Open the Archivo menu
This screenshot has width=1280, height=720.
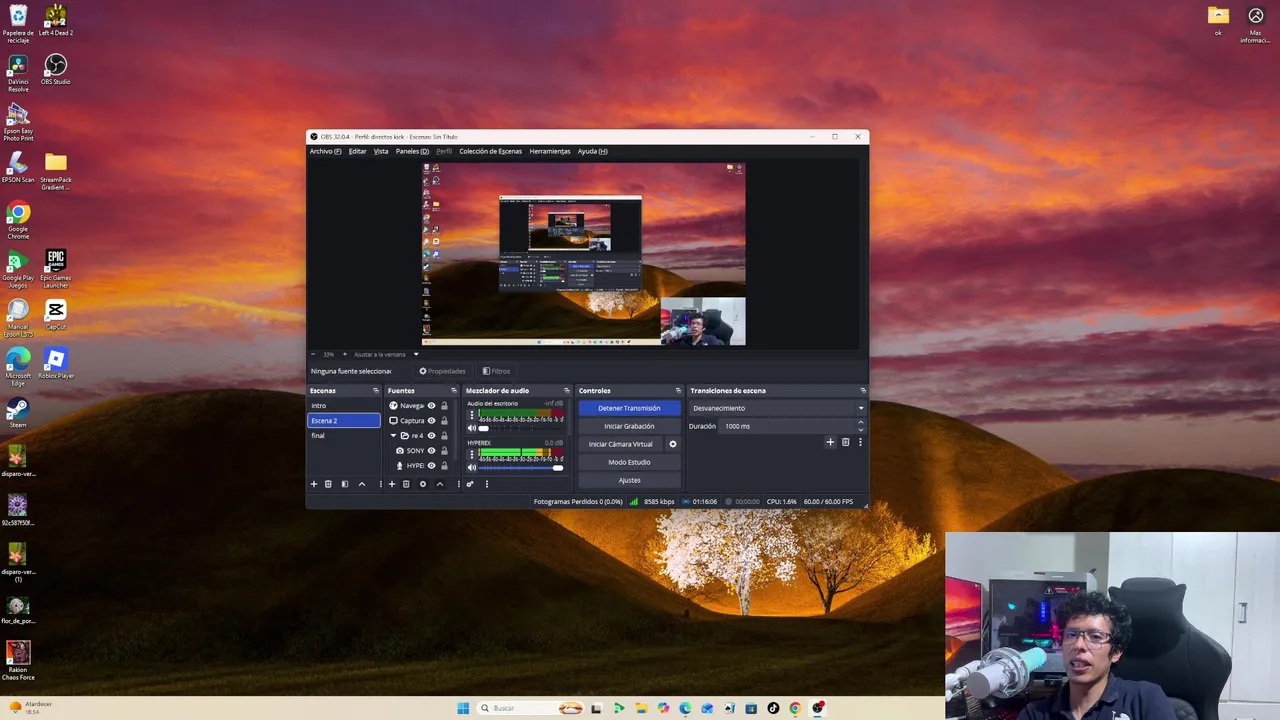point(325,151)
